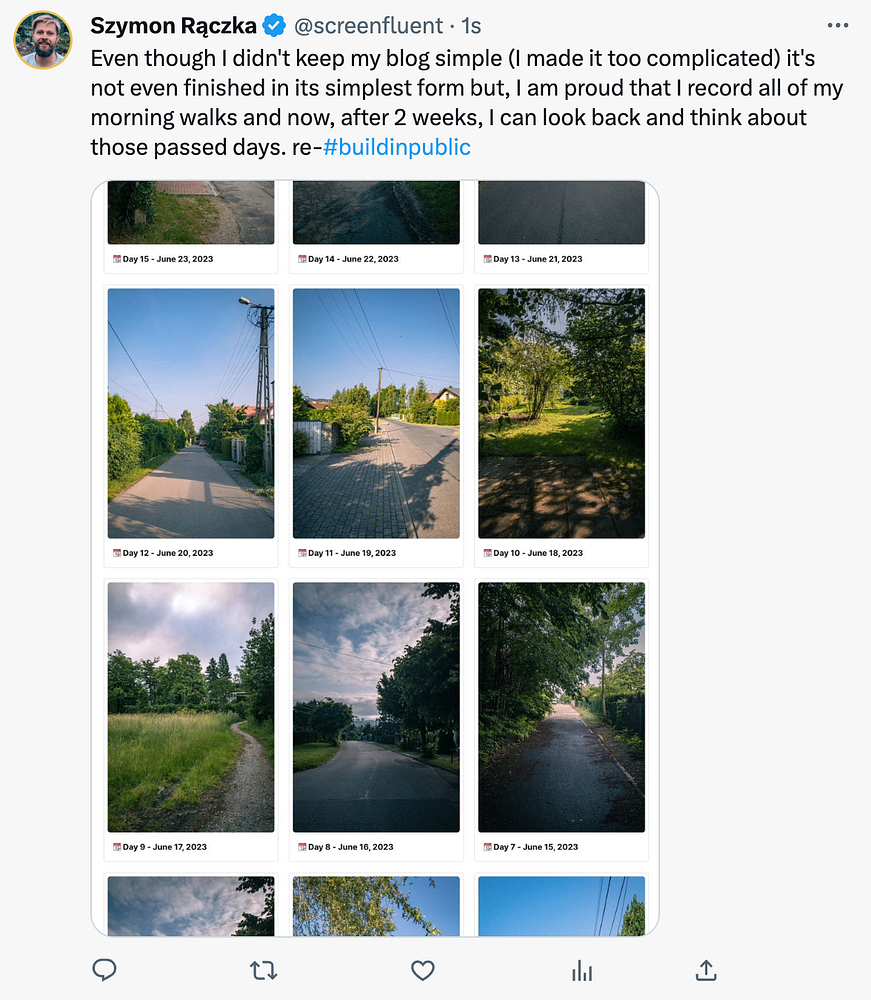Open Day 9 grassy dirt path photo
The height and width of the screenshot is (1000, 871).
tap(191, 707)
